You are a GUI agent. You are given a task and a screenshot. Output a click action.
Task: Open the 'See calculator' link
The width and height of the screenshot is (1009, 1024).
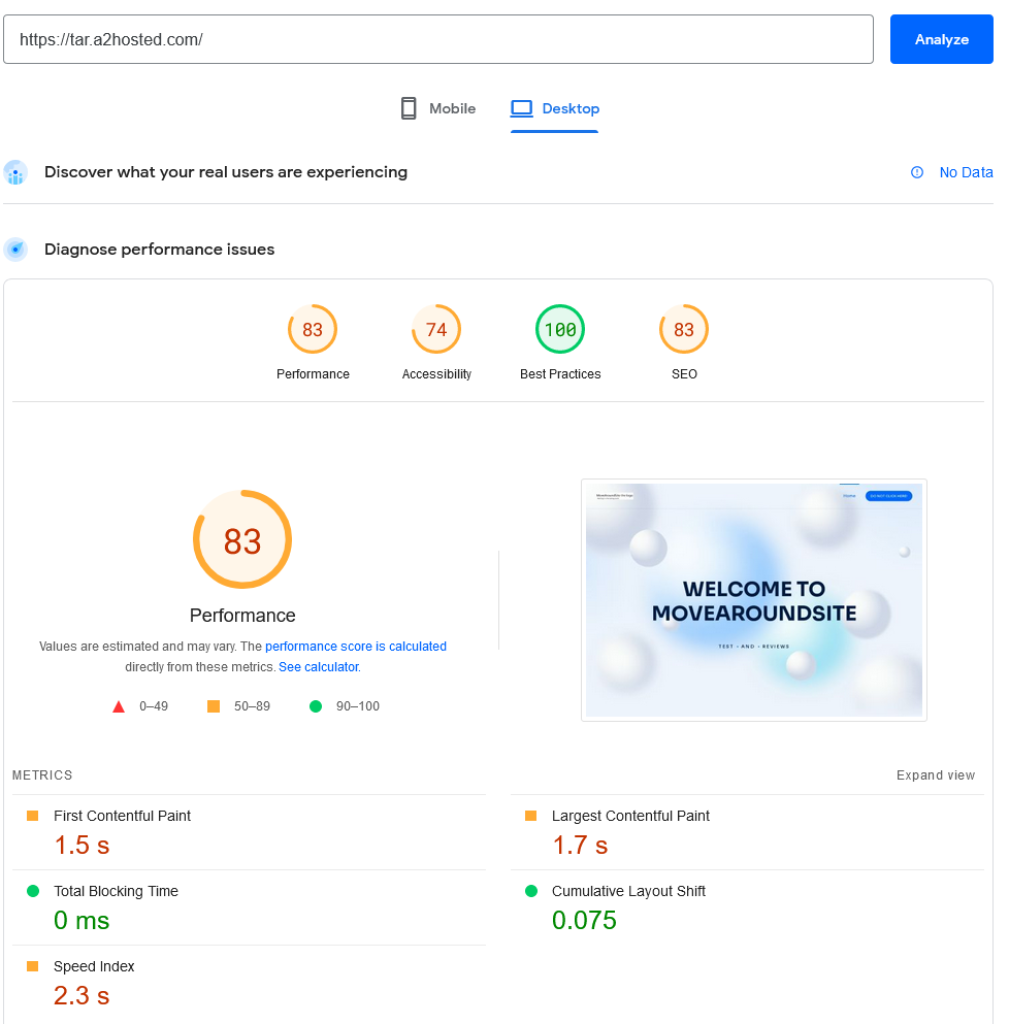(x=319, y=667)
